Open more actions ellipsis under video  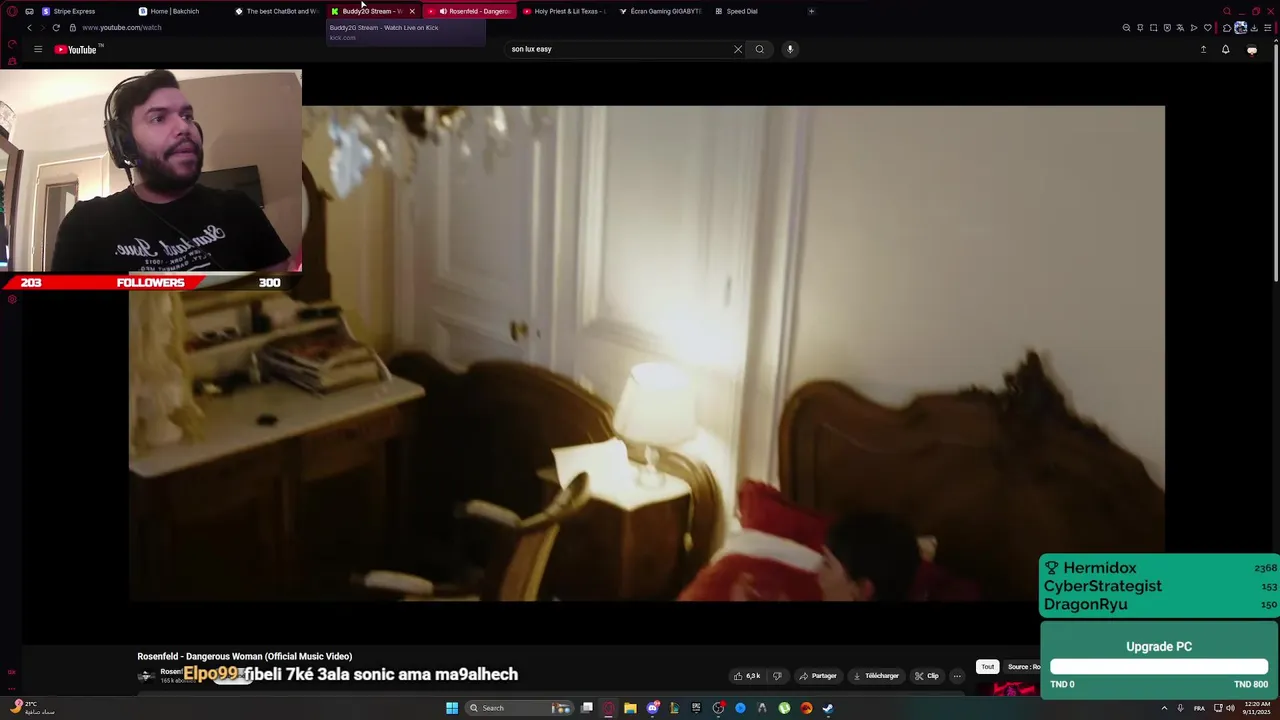pos(957,676)
